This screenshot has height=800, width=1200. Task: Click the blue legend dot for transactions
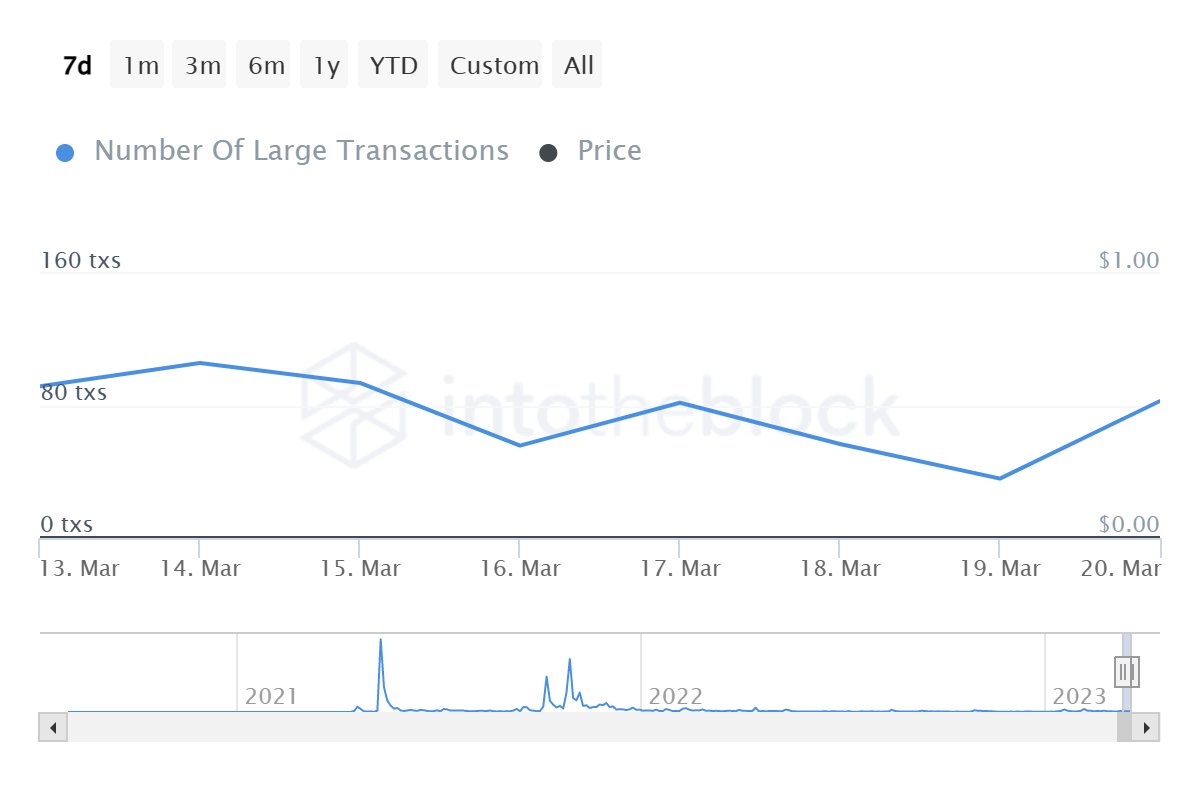[65, 153]
